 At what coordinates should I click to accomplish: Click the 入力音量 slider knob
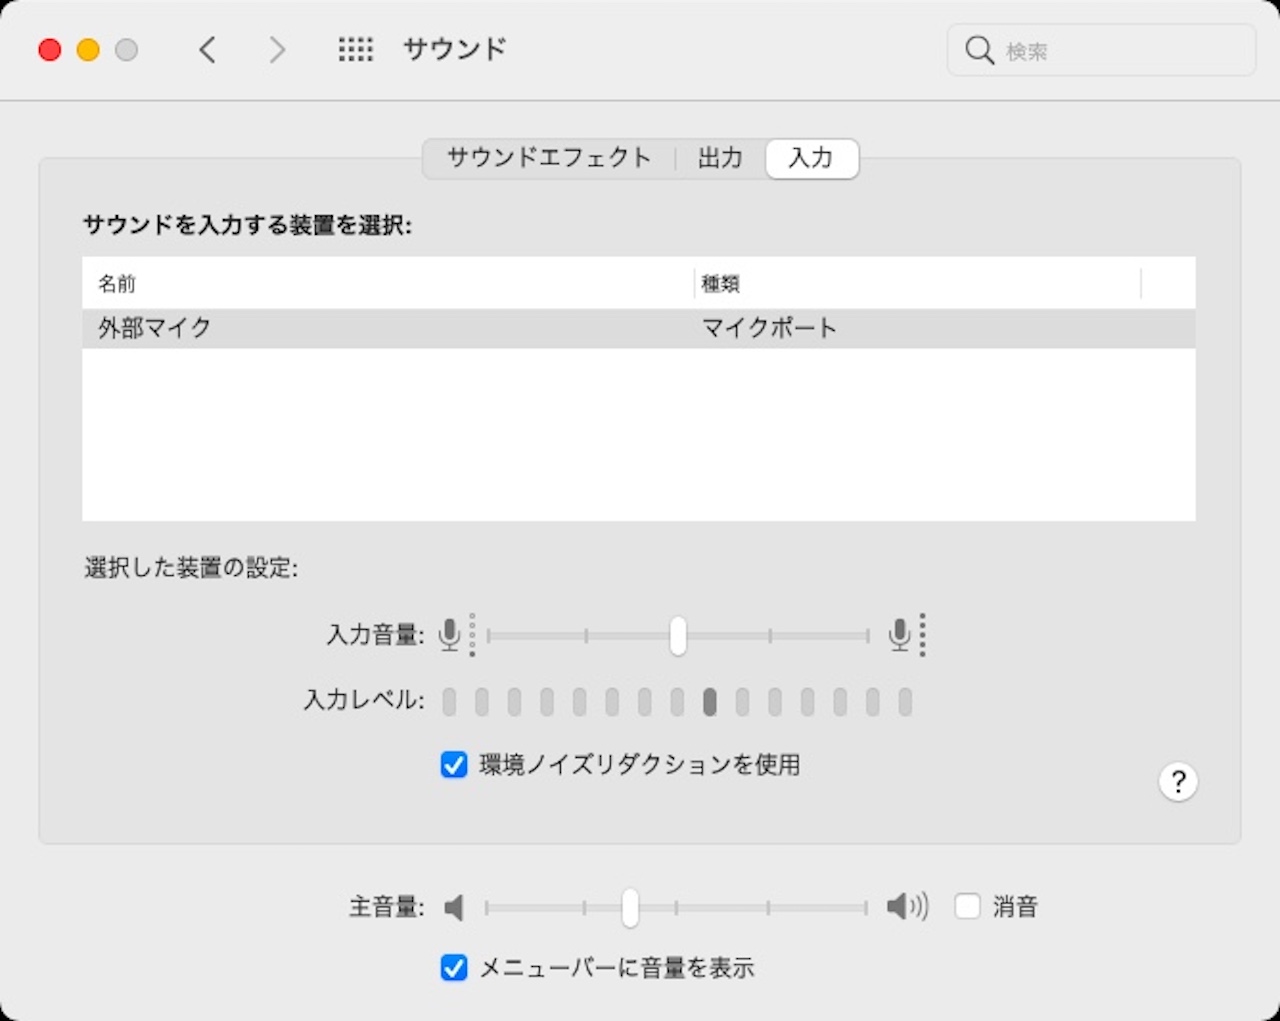pos(678,635)
